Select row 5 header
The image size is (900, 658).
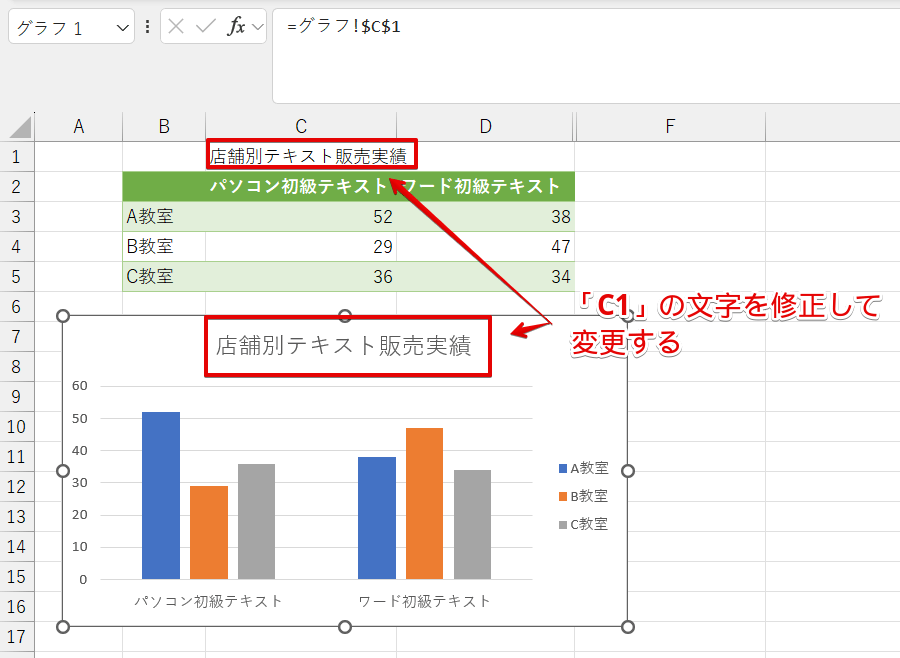point(17,277)
